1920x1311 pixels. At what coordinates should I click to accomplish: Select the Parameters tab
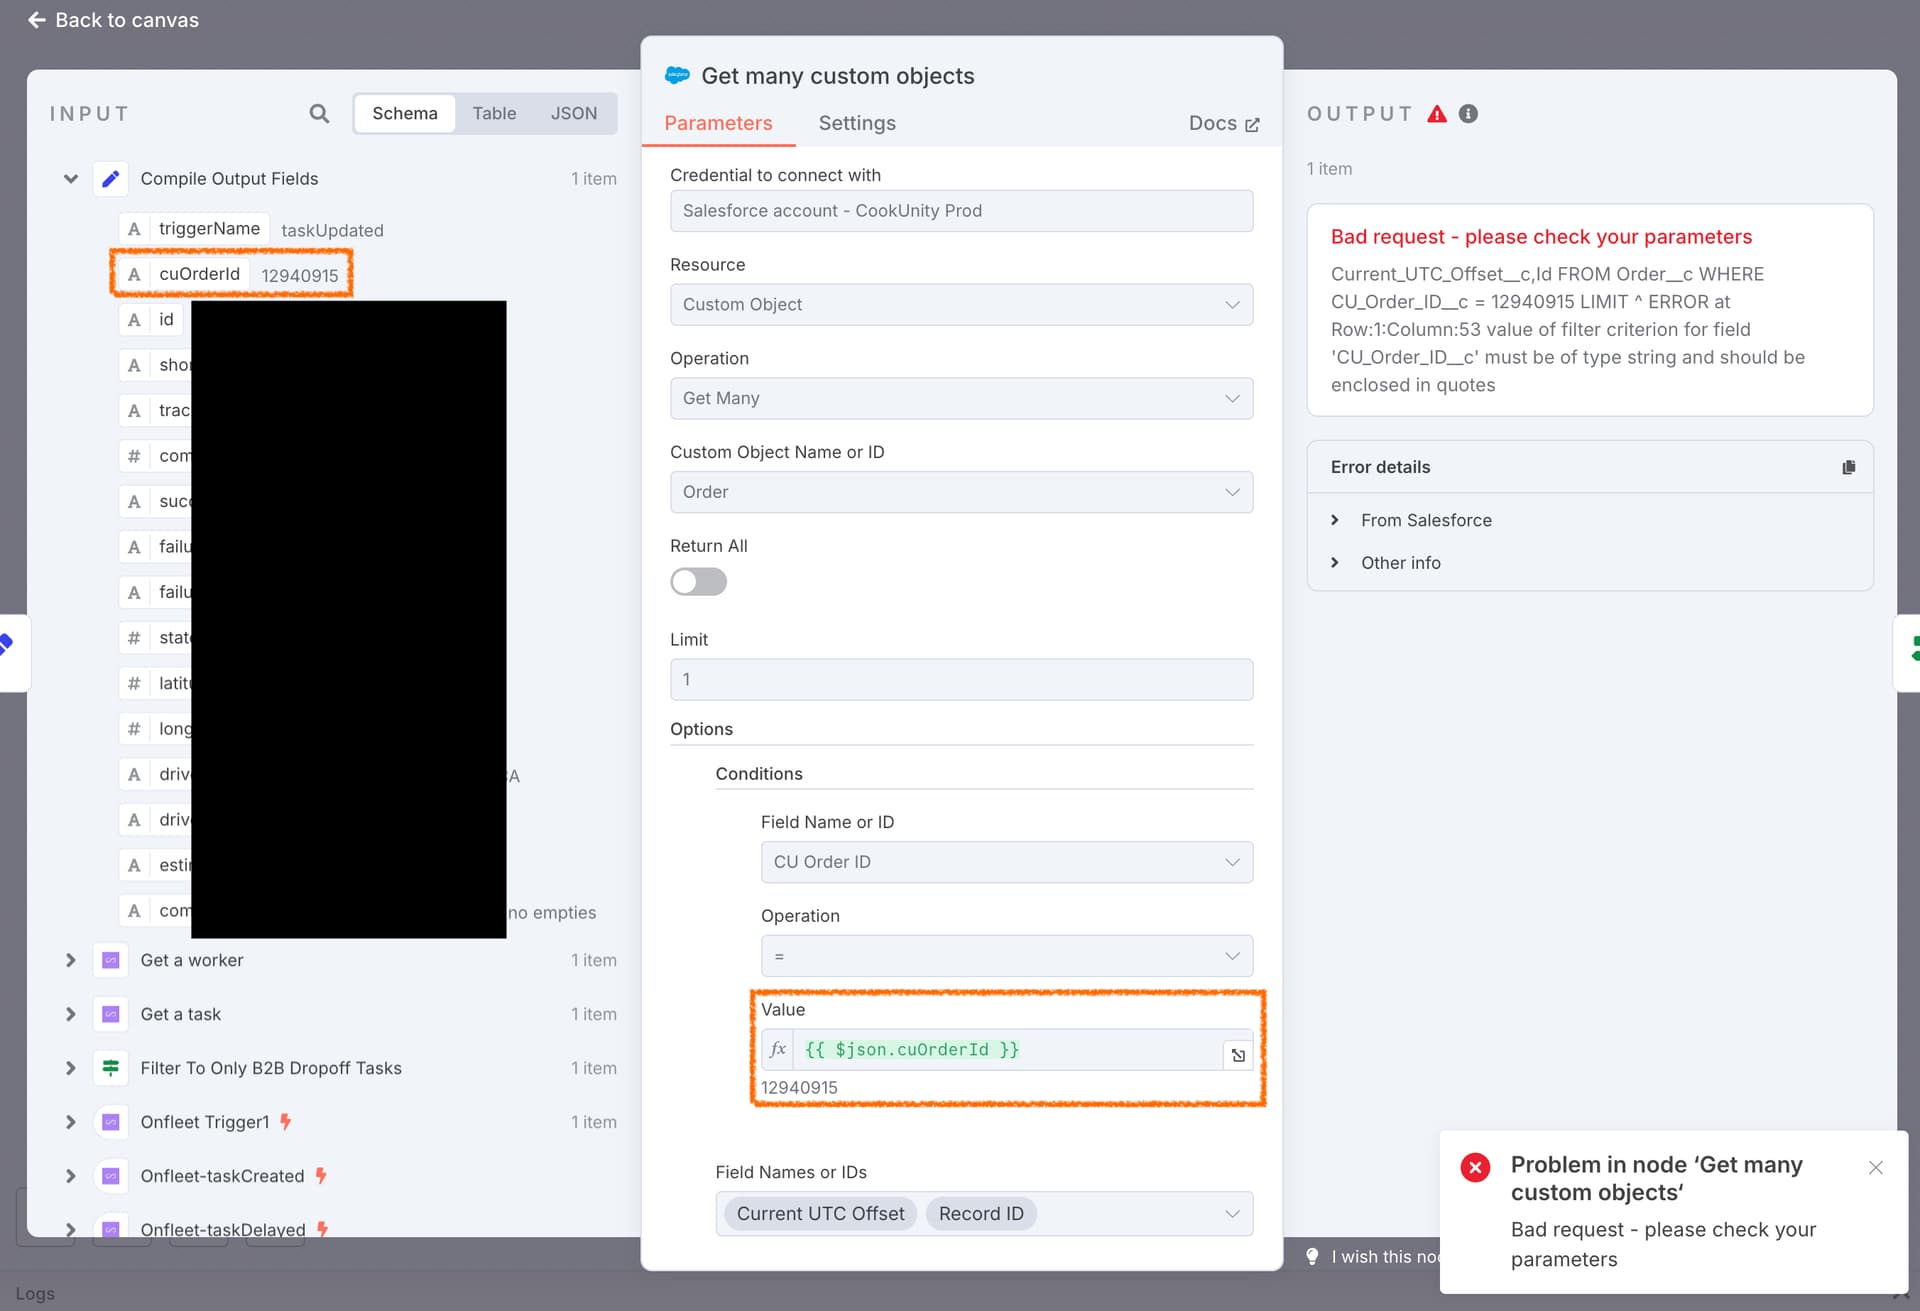coord(718,123)
